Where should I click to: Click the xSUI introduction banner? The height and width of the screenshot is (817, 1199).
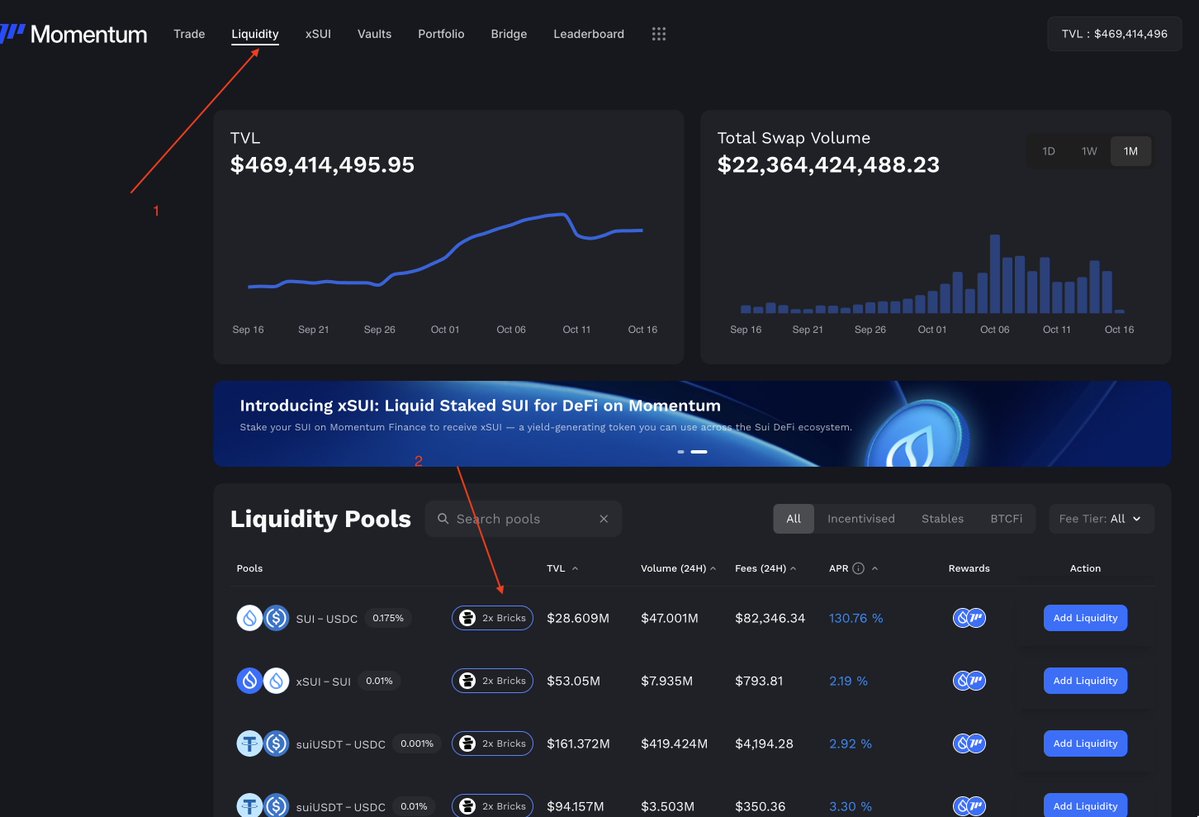[x=692, y=424]
